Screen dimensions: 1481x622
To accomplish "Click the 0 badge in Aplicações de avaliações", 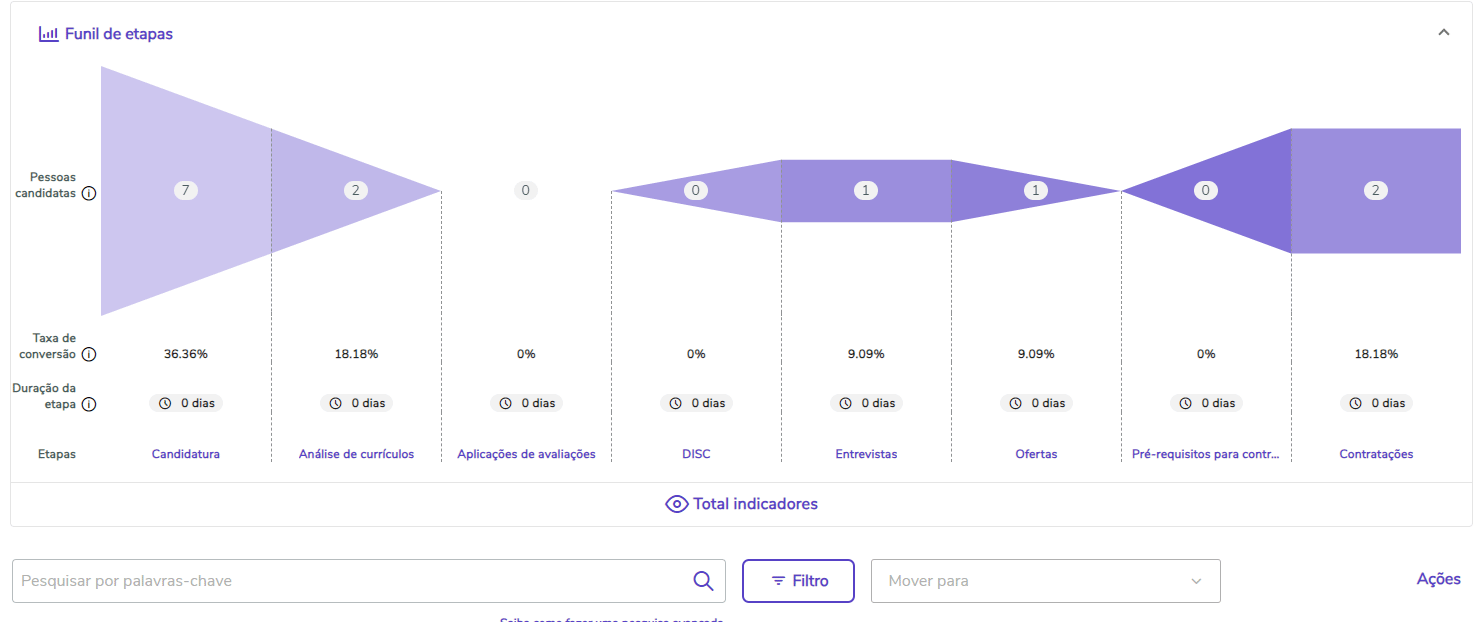I will pos(526,190).
